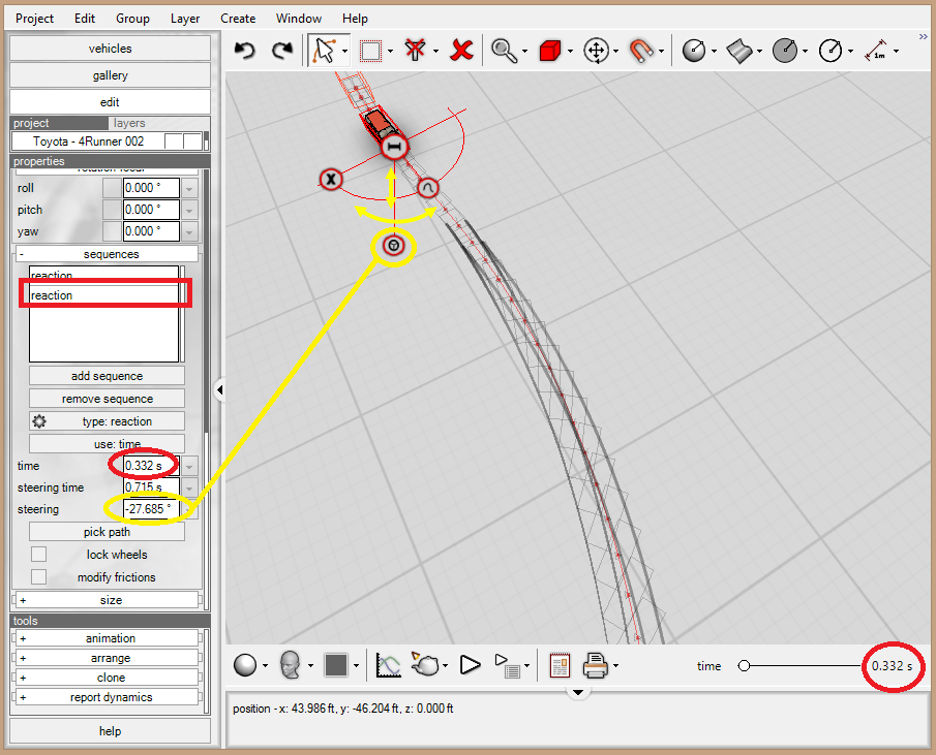The width and height of the screenshot is (936, 755).
Task: Toggle the small box beside pitch
Action: coord(112,209)
